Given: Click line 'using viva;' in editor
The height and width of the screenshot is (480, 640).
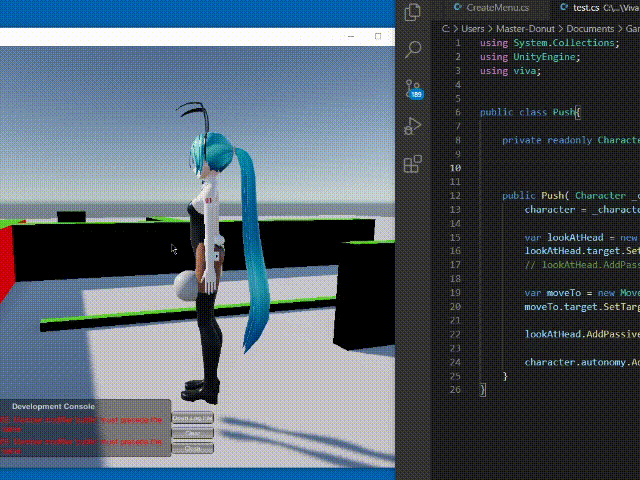Looking at the screenshot, I should (510, 71).
